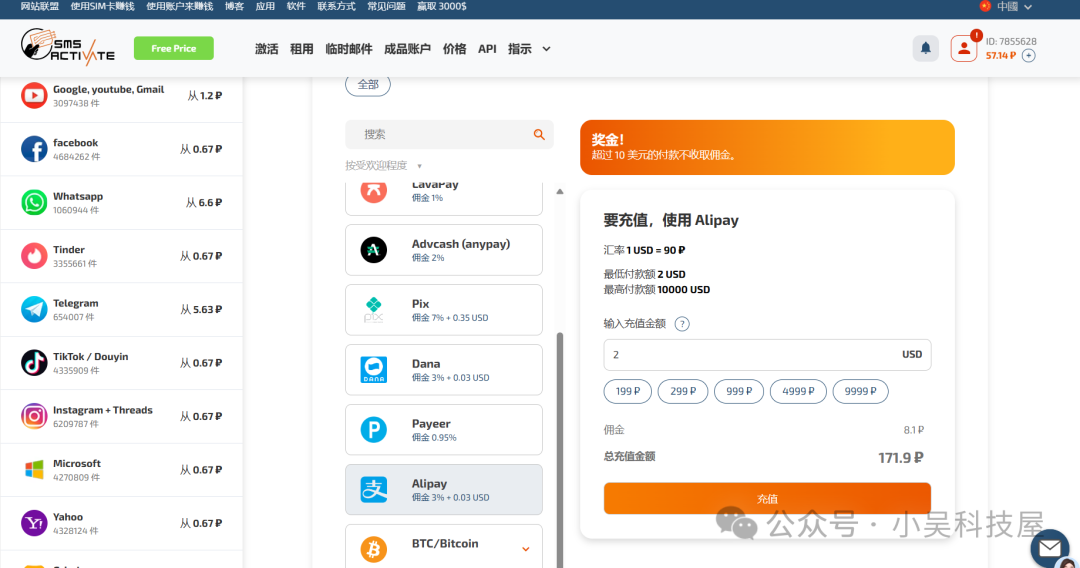Select the 999 ₽ preset amount

pos(739,391)
